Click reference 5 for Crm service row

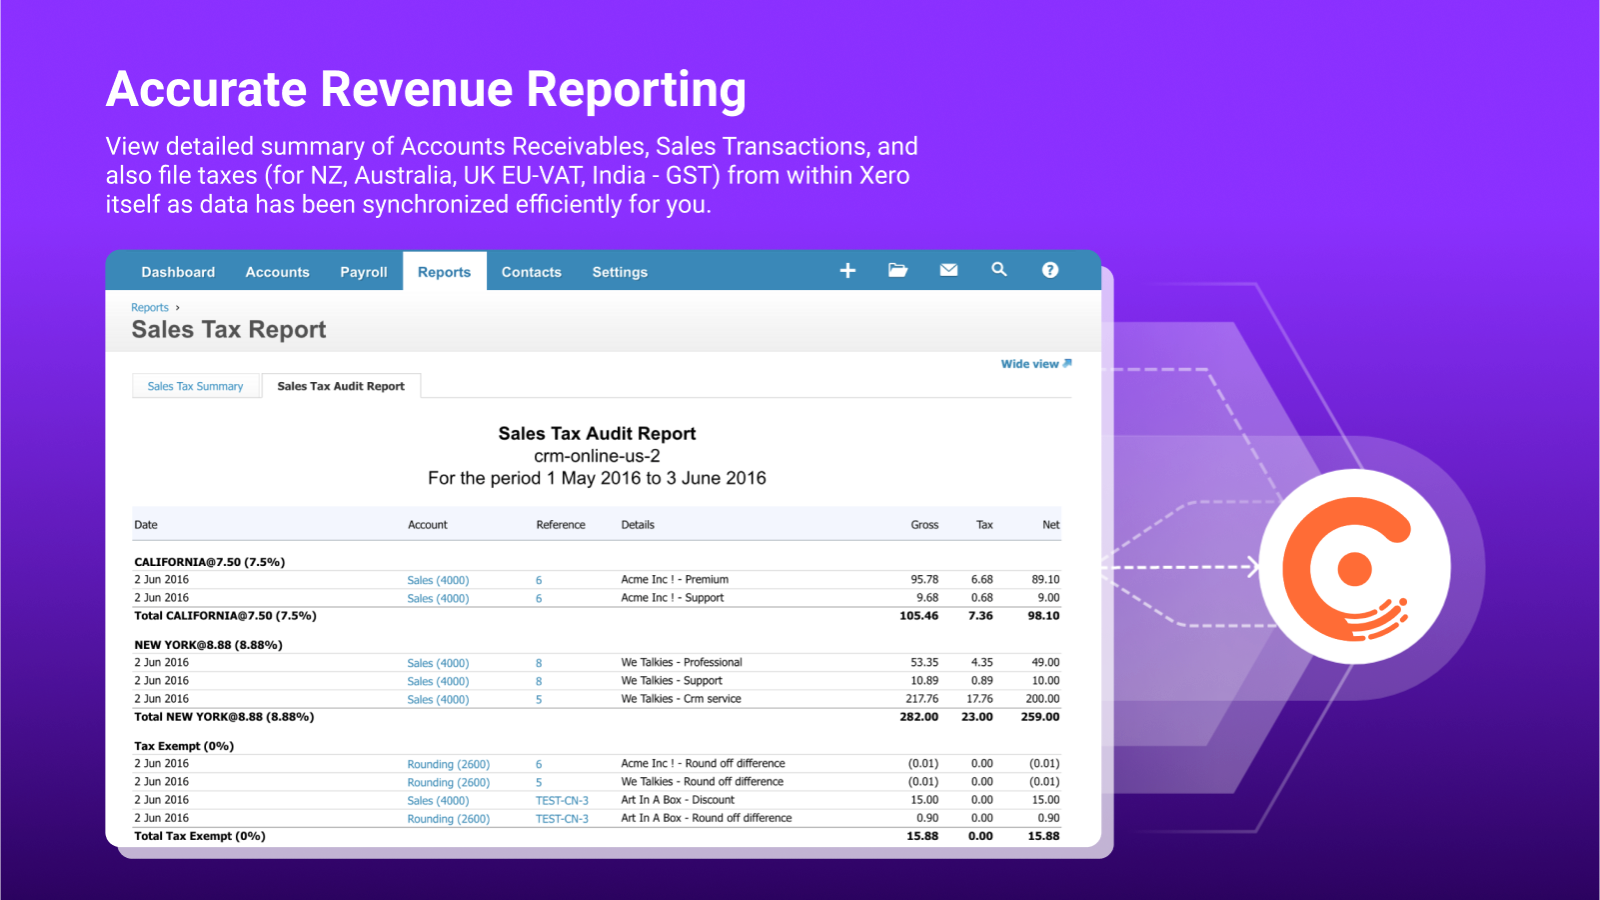coord(539,700)
